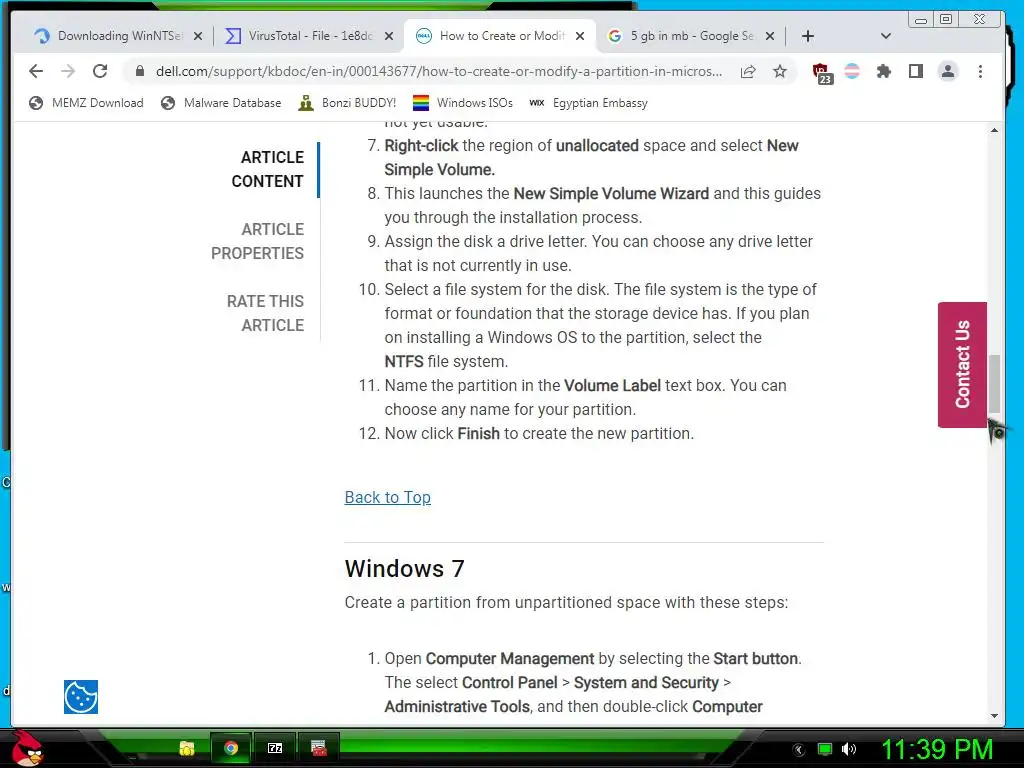Bookmark this page with the star icon
The height and width of the screenshot is (768, 1024).
click(780, 71)
